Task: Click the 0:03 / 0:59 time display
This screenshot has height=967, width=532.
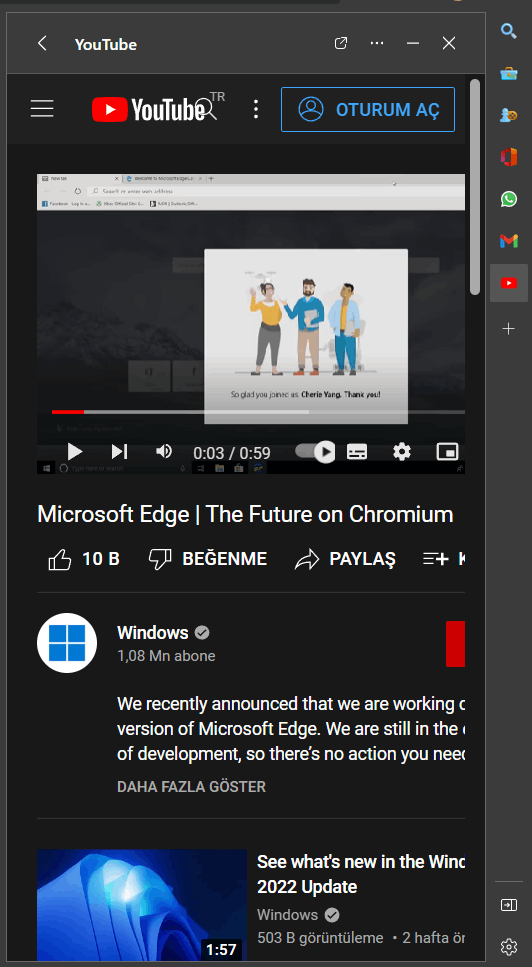Action: coord(232,453)
